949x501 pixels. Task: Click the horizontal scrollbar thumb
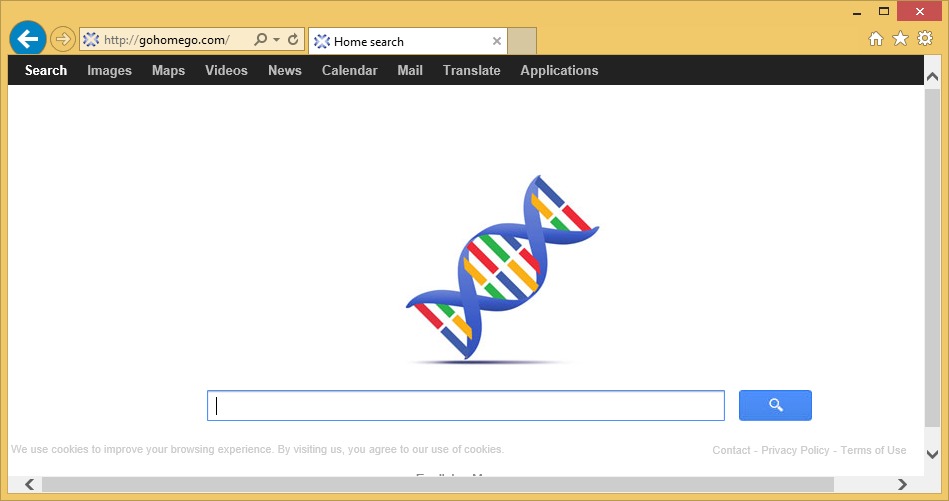tap(438, 484)
